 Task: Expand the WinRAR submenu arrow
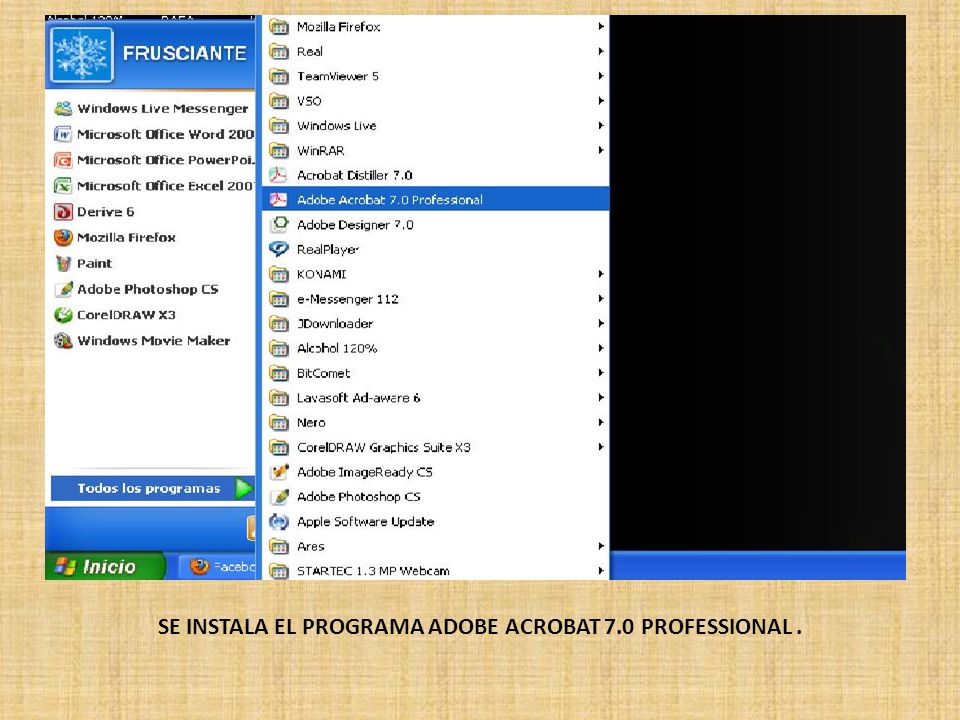tap(601, 151)
